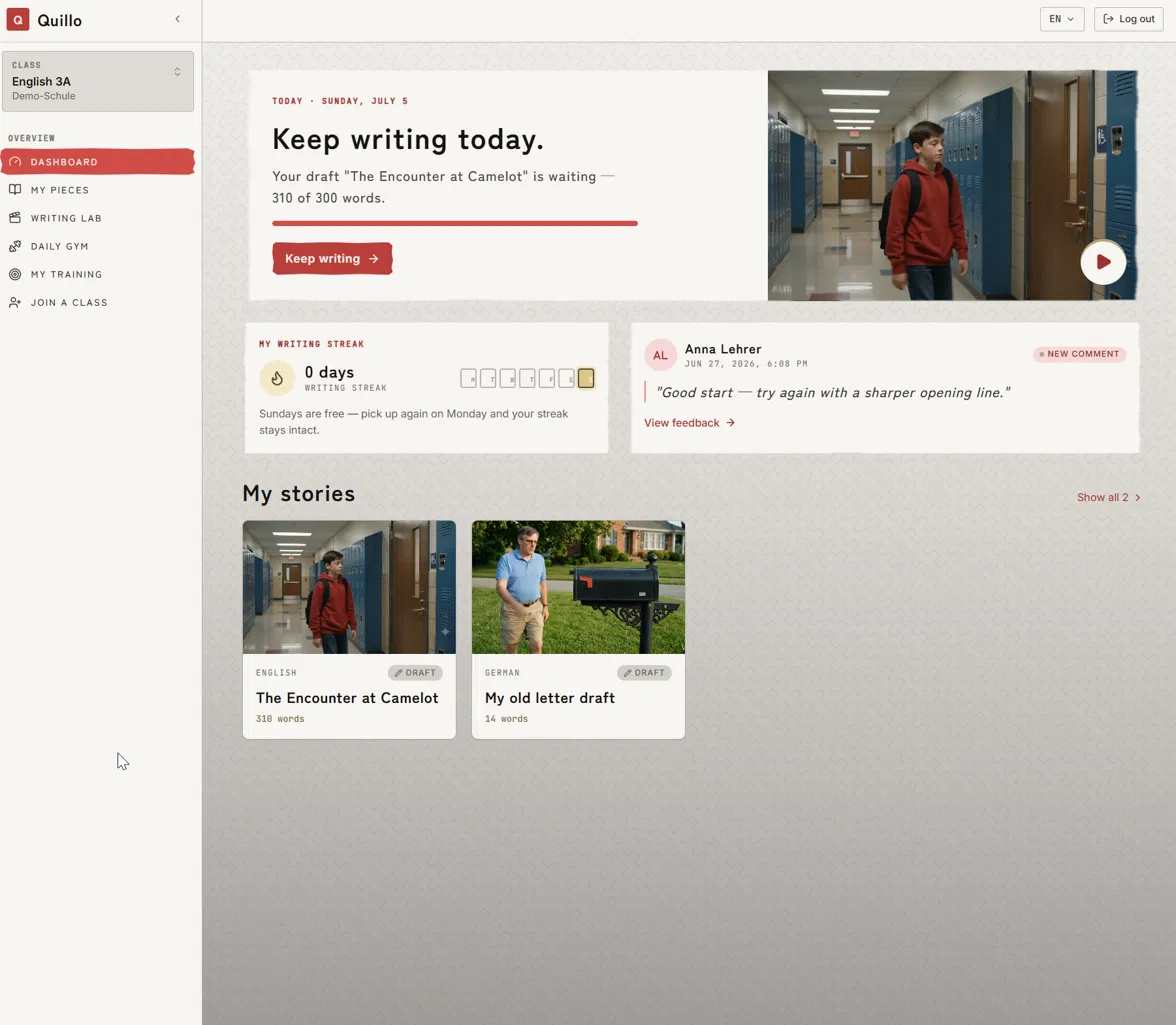
Task: Click the "JUN 27, 2026, 6:08 PM" timestamp
Action: point(746,364)
